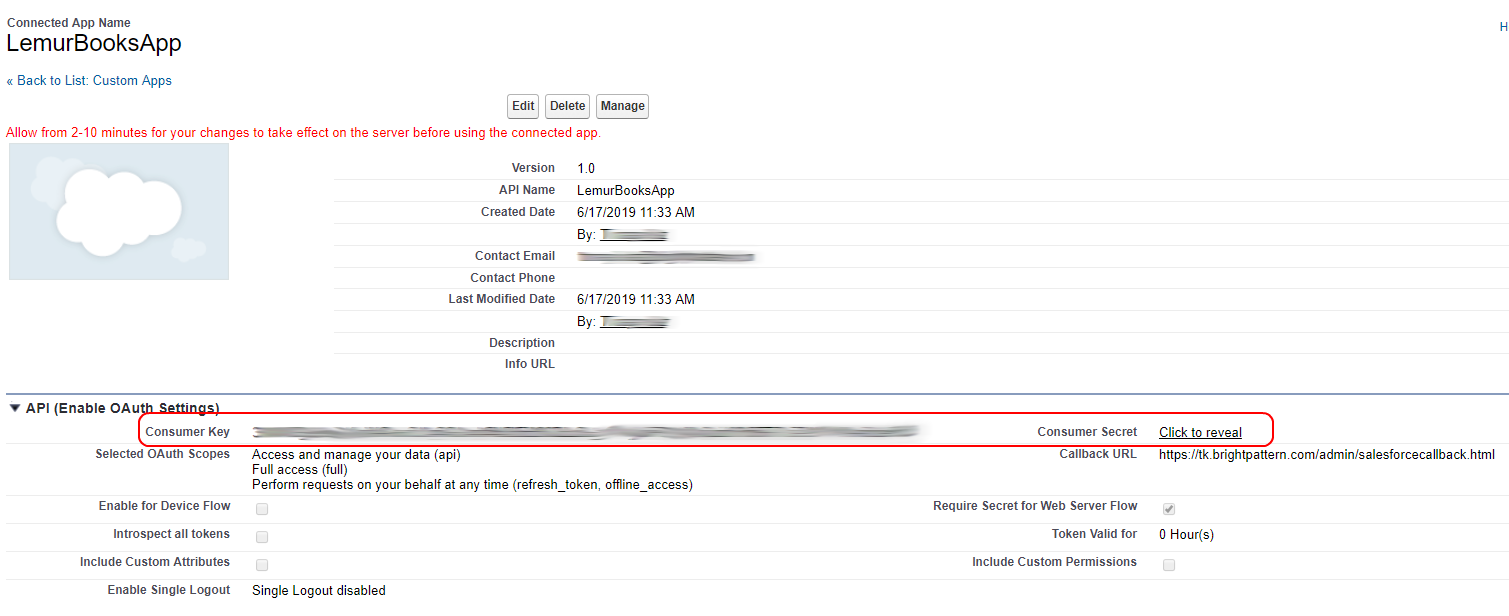Reveal the Consumer Secret
Image resolution: width=1509 pixels, height=616 pixels.
[x=1200, y=433]
